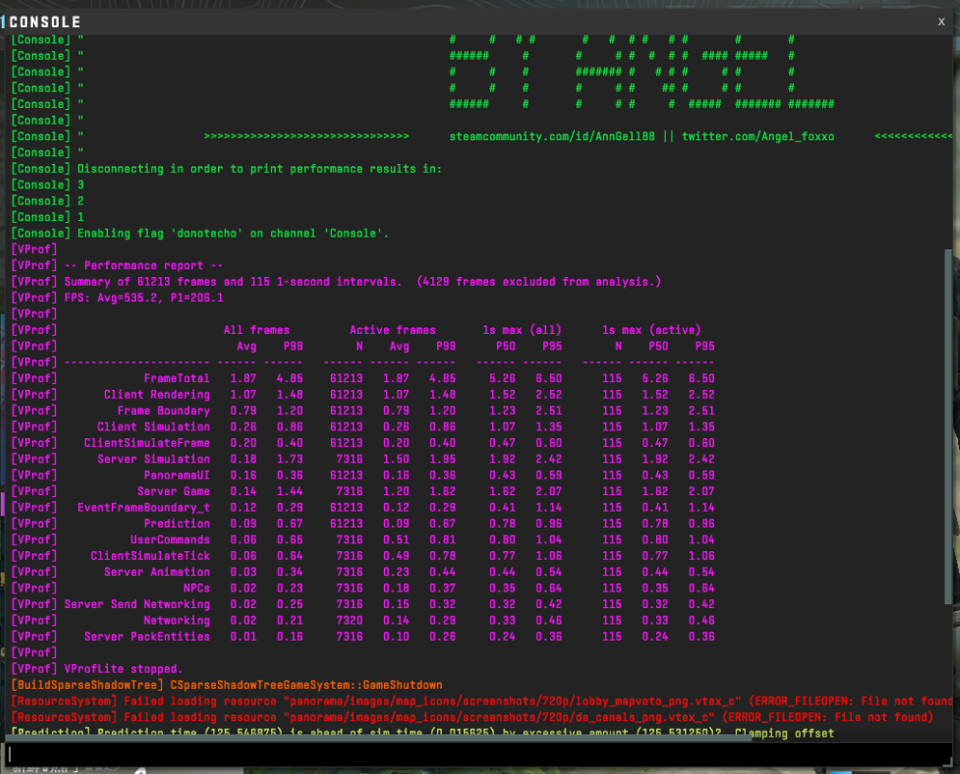Click the Server Send Networking row label
The width and height of the screenshot is (960, 774).
(137, 604)
